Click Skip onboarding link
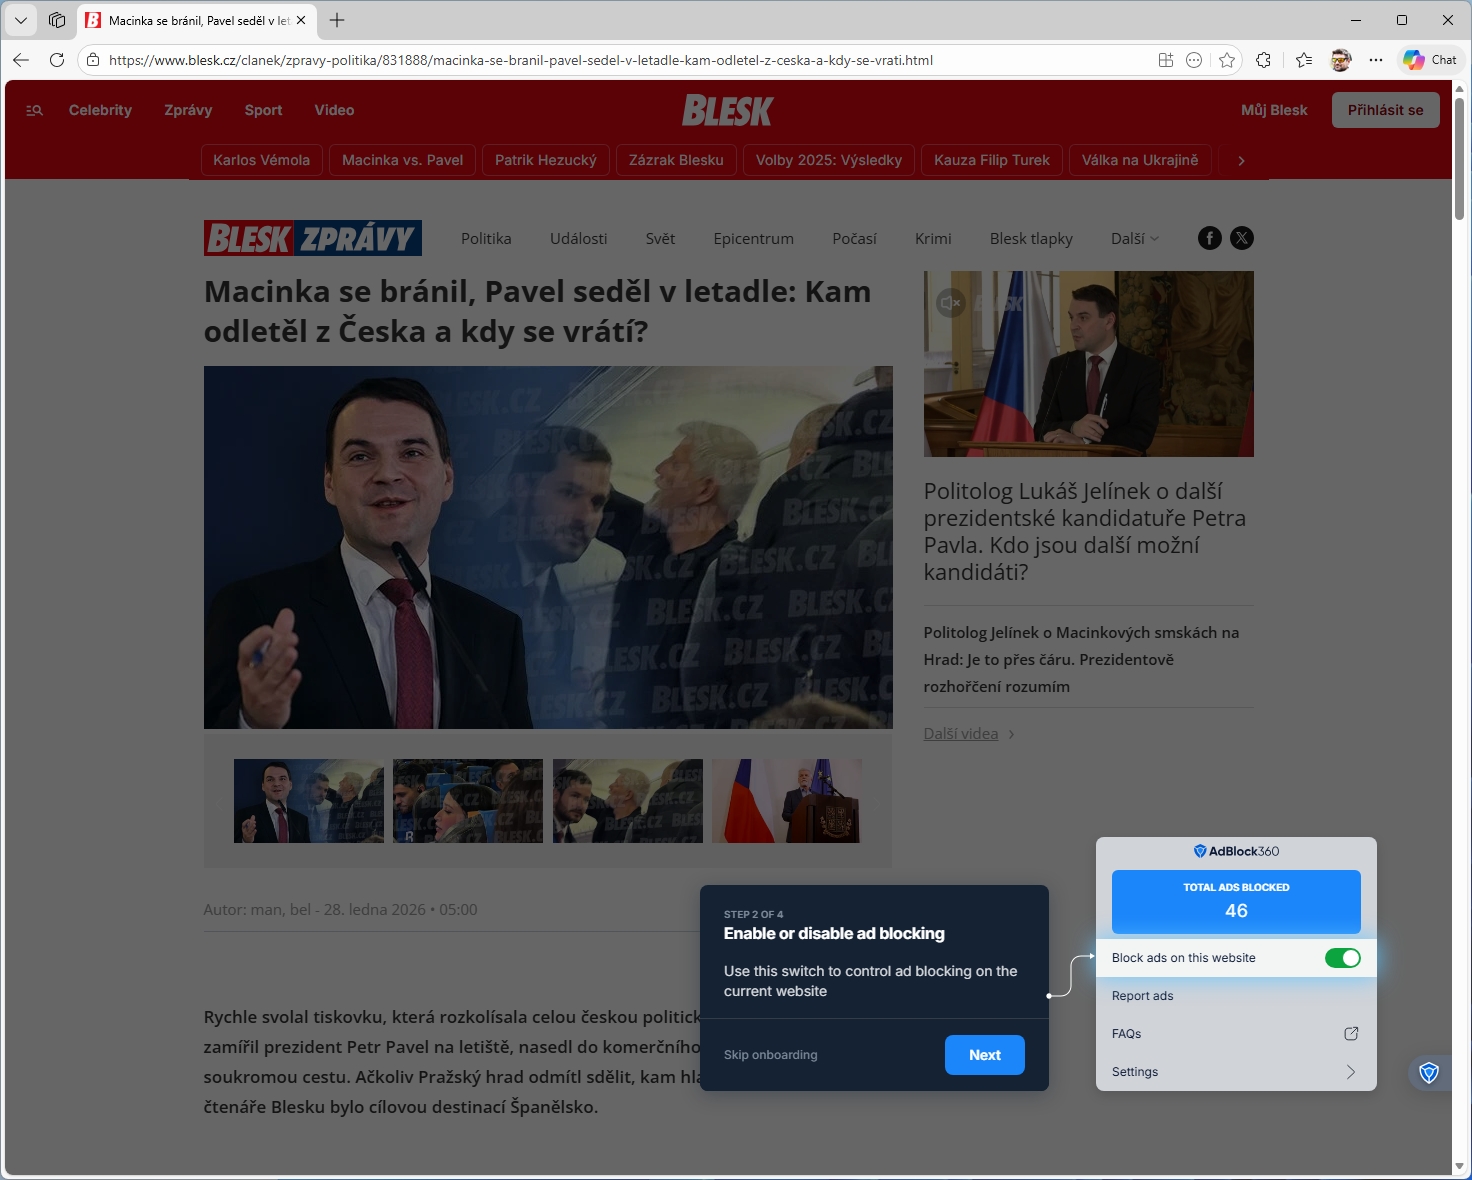Viewport: 1472px width, 1180px height. click(x=770, y=1055)
